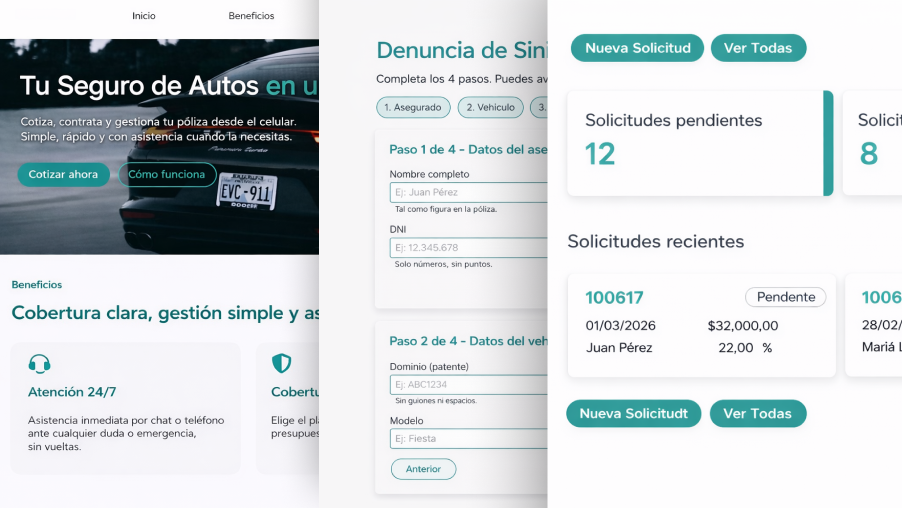Go to the Beneficios navigation link

coord(251,16)
